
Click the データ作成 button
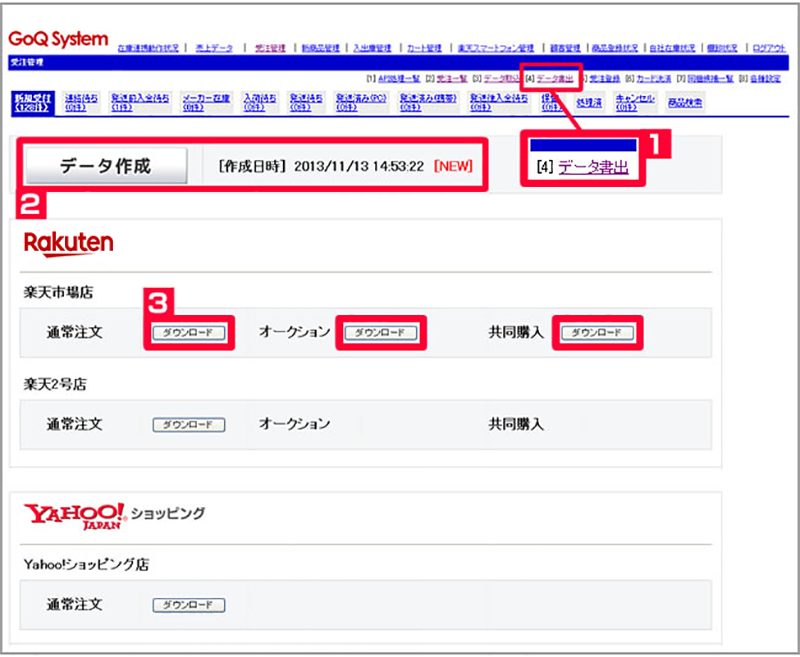106,166
